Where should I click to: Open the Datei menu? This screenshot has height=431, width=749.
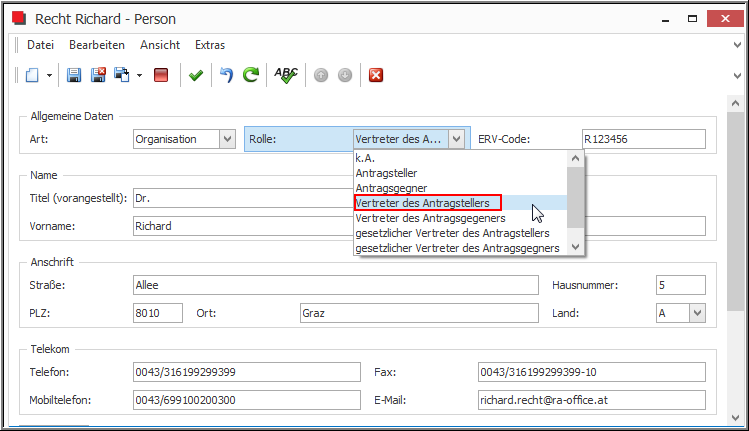[40, 45]
